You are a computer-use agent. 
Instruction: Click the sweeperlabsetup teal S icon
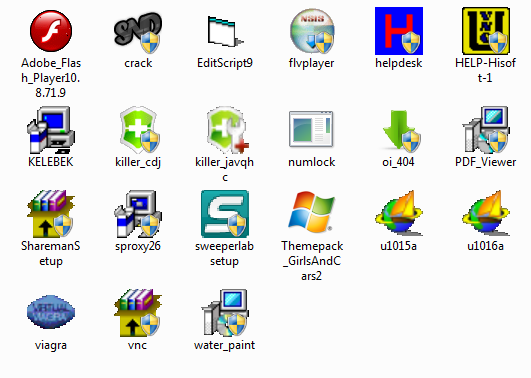click(x=225, y=214)
